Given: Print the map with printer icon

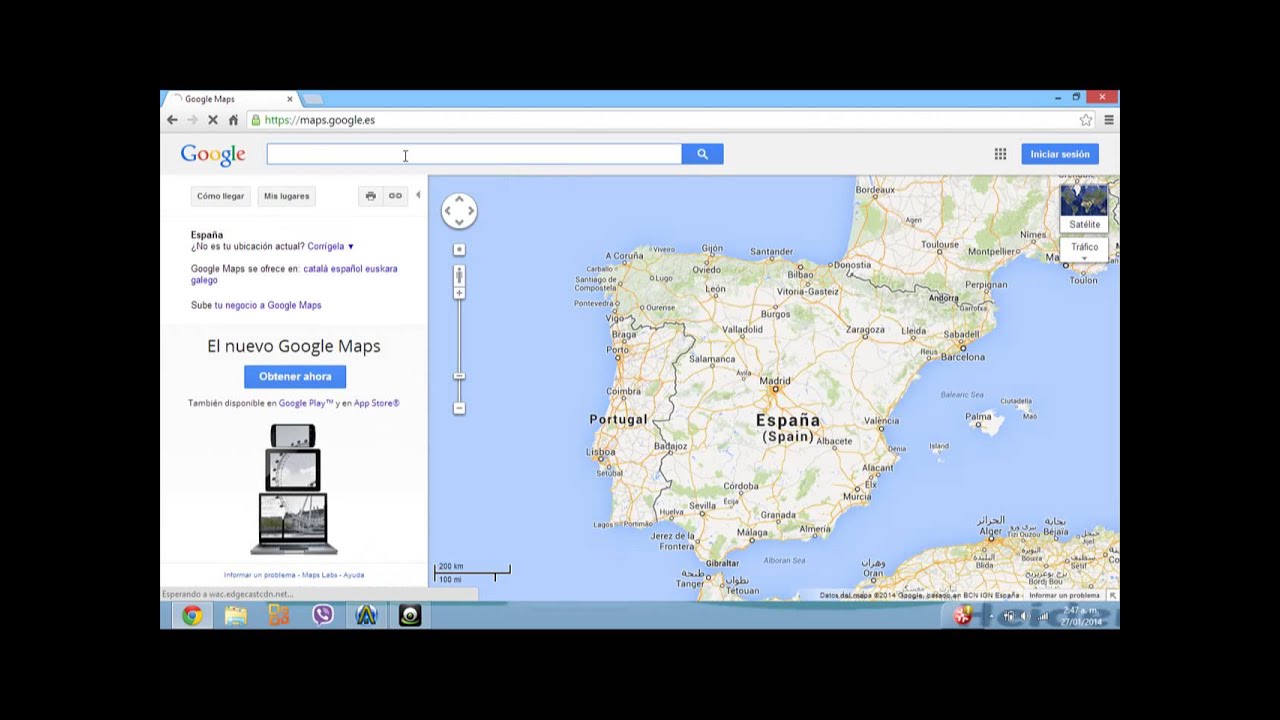Looking at the screenshot, I should [x=370, y=196].
